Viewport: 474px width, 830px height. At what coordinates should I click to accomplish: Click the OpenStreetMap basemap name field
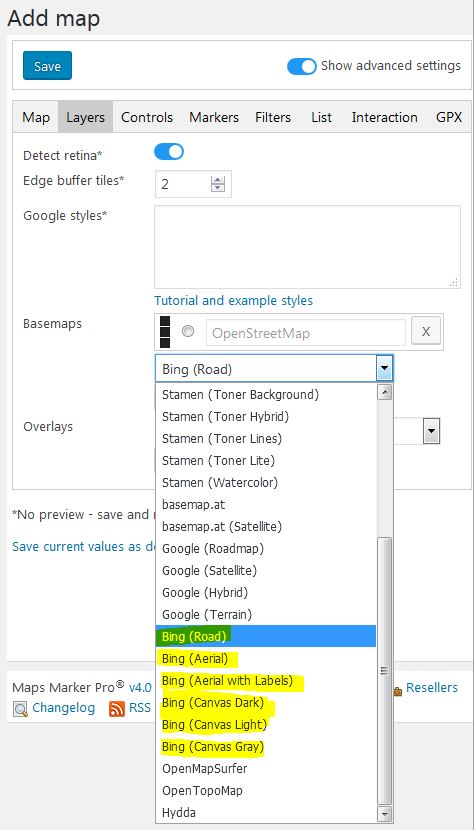(x=306, y=333)
